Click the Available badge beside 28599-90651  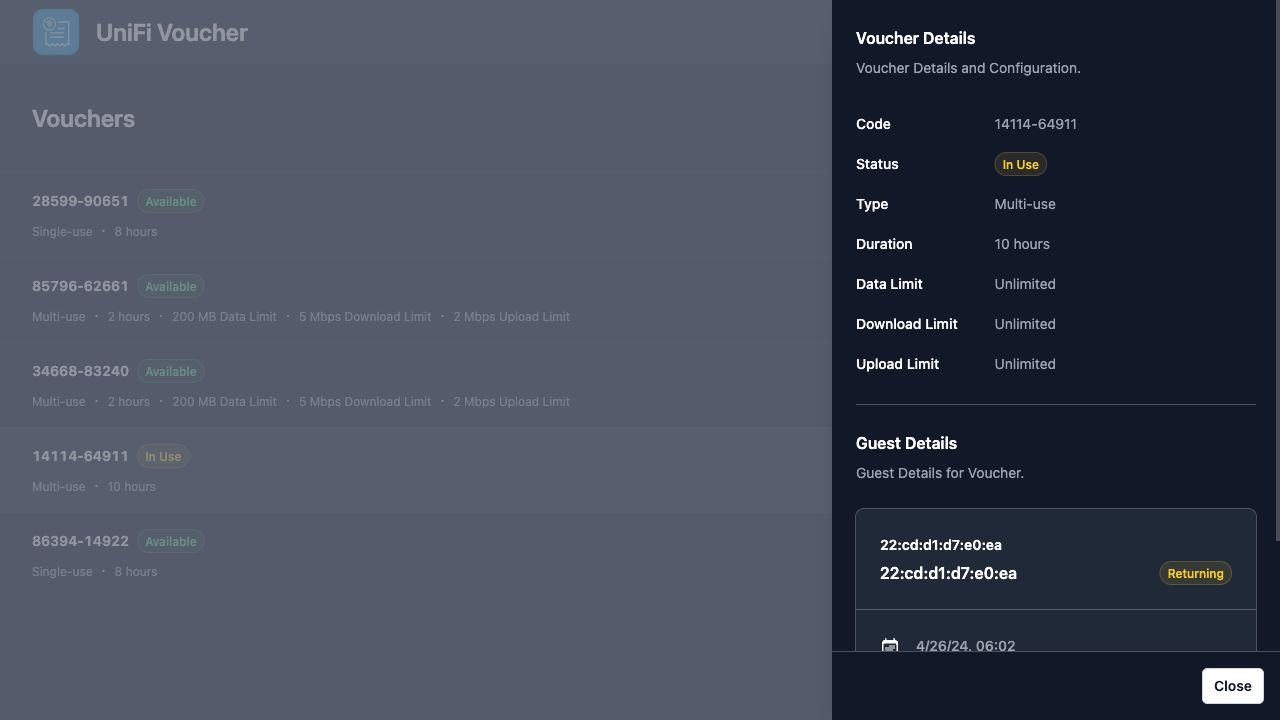point(170,201)
